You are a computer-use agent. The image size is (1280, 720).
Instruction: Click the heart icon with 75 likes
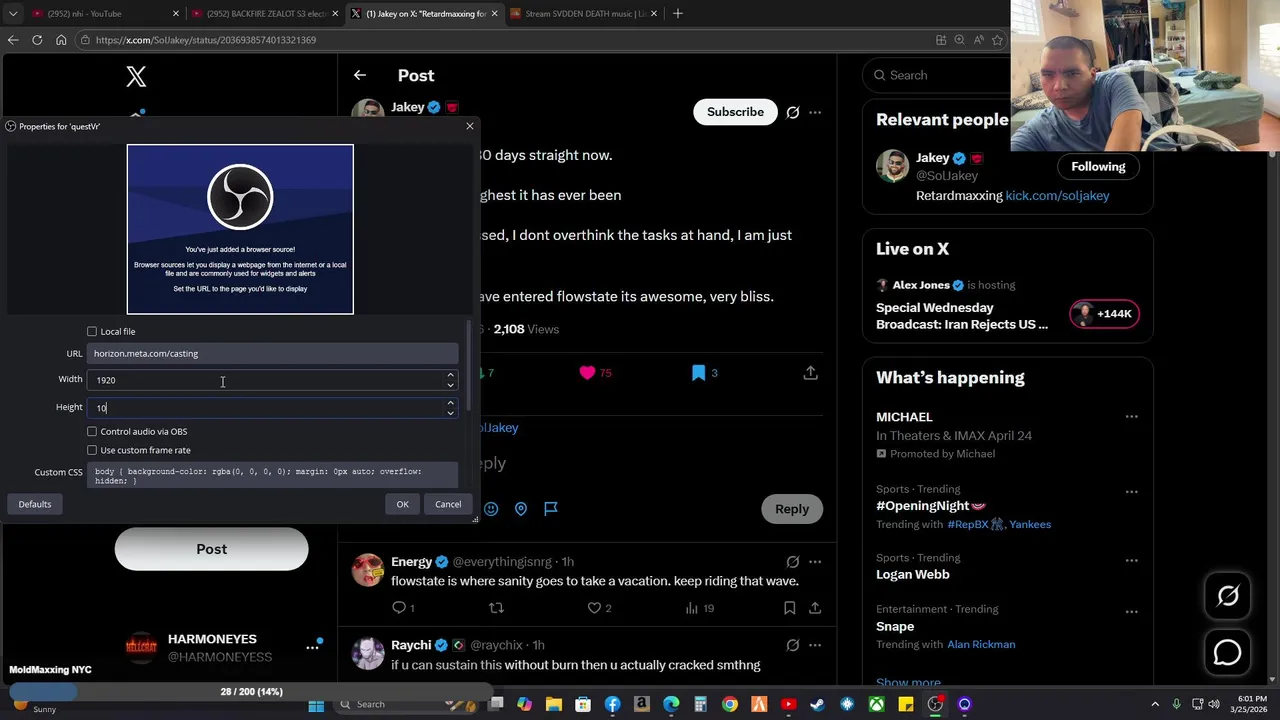tap(587, 372)
